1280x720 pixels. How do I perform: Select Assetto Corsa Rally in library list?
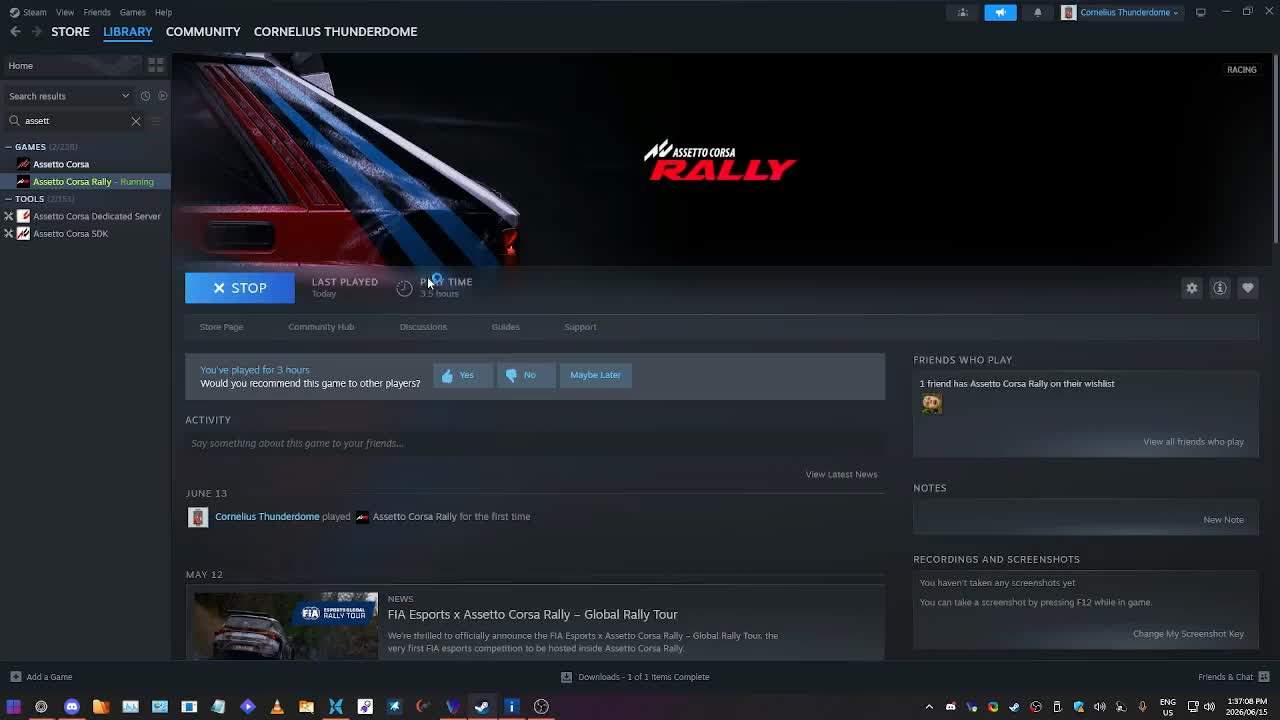tap(85, 182)
